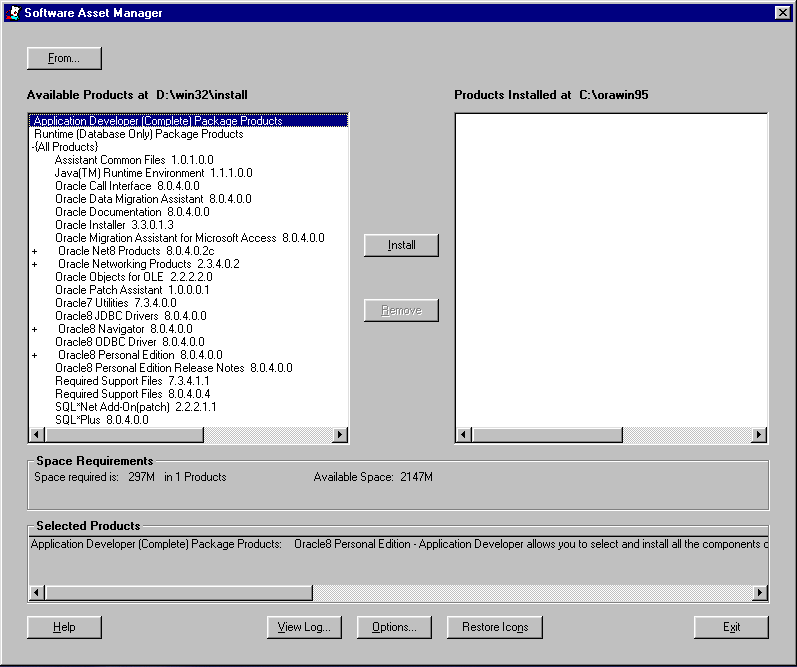This screenshot has width=797, height=667.
Task: Select Application Developer (Complete) Package Products
Action: [x=189, y=120]
